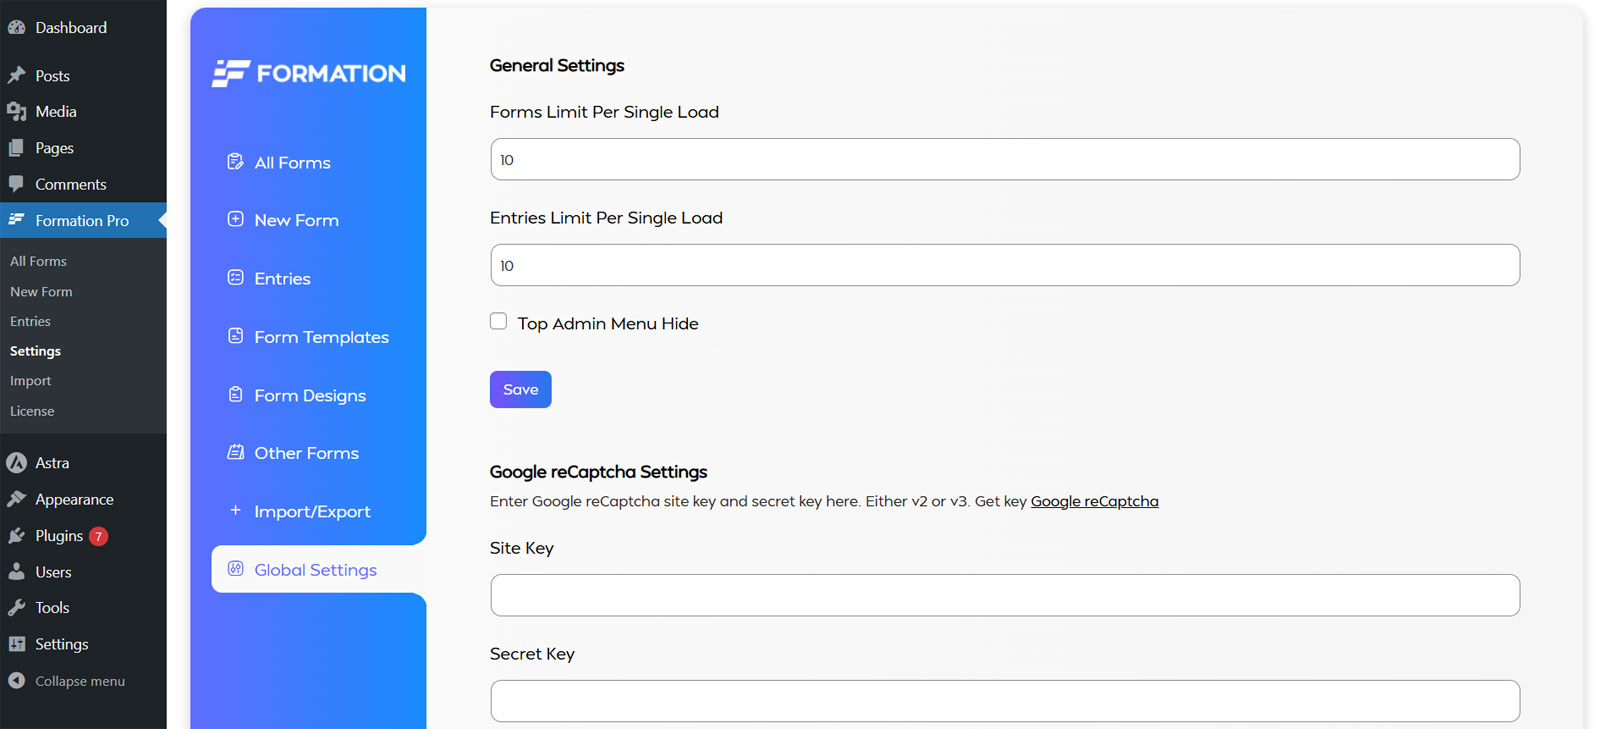
Task: Click the Media library icon
Action: [x=17, y=111]
